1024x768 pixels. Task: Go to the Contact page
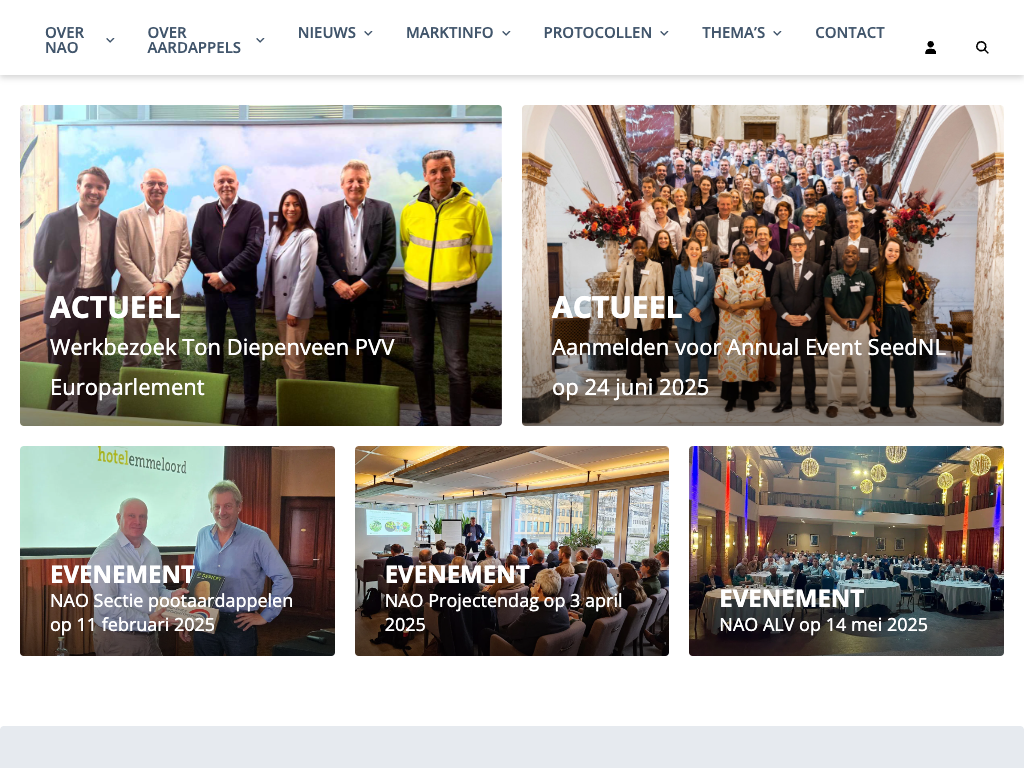coord(850,33)
